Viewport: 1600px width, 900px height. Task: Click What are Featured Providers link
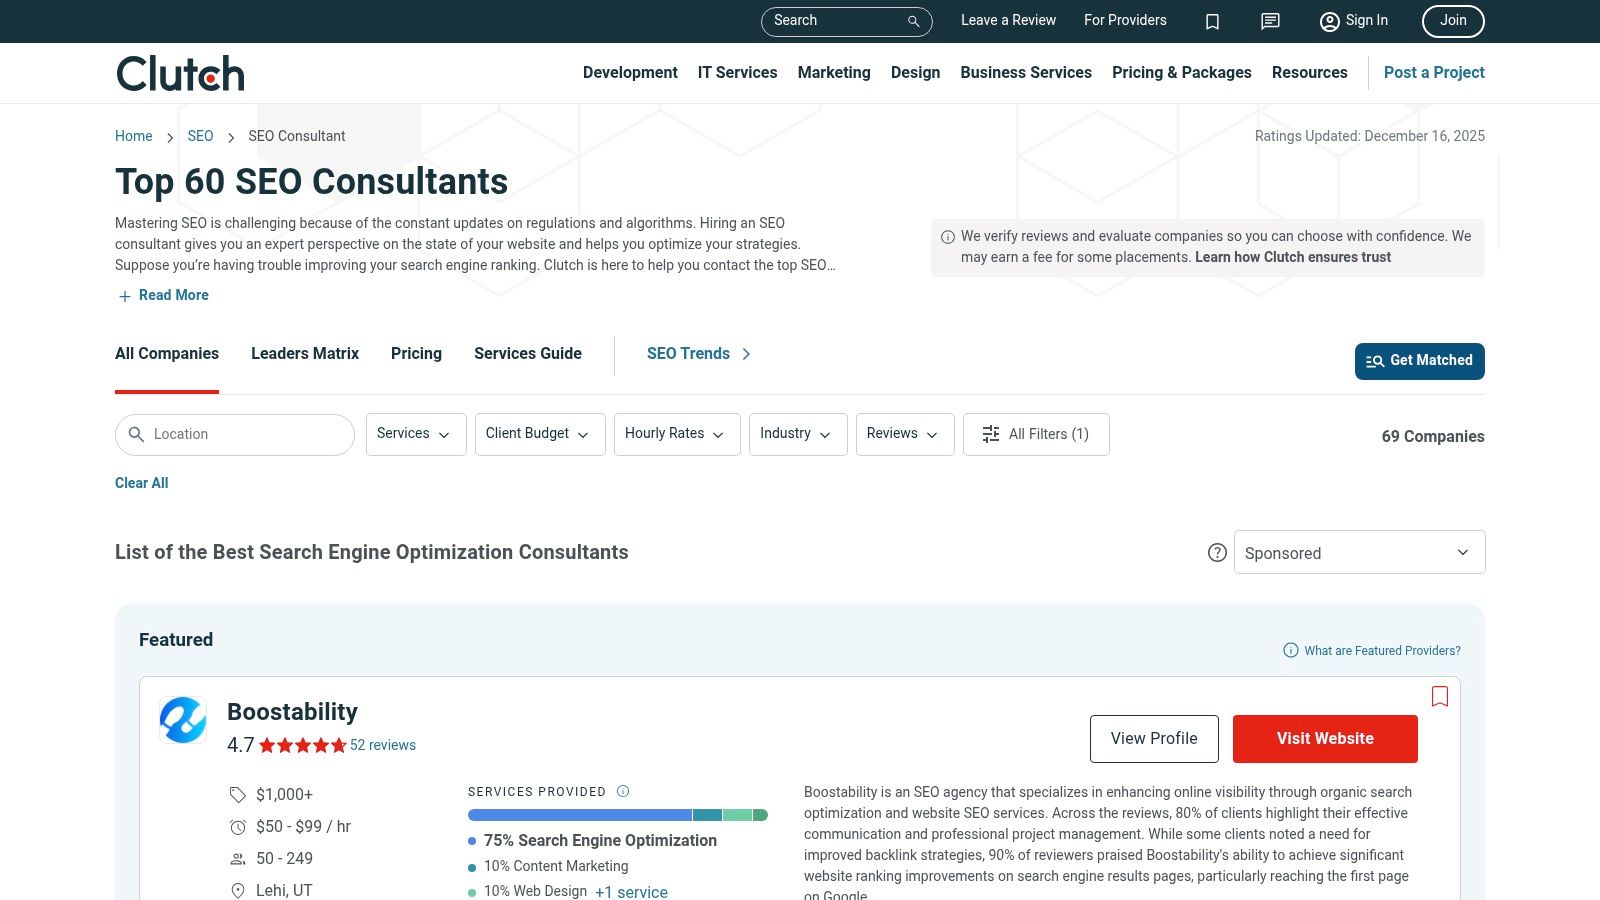click(x=1382, y=650)
